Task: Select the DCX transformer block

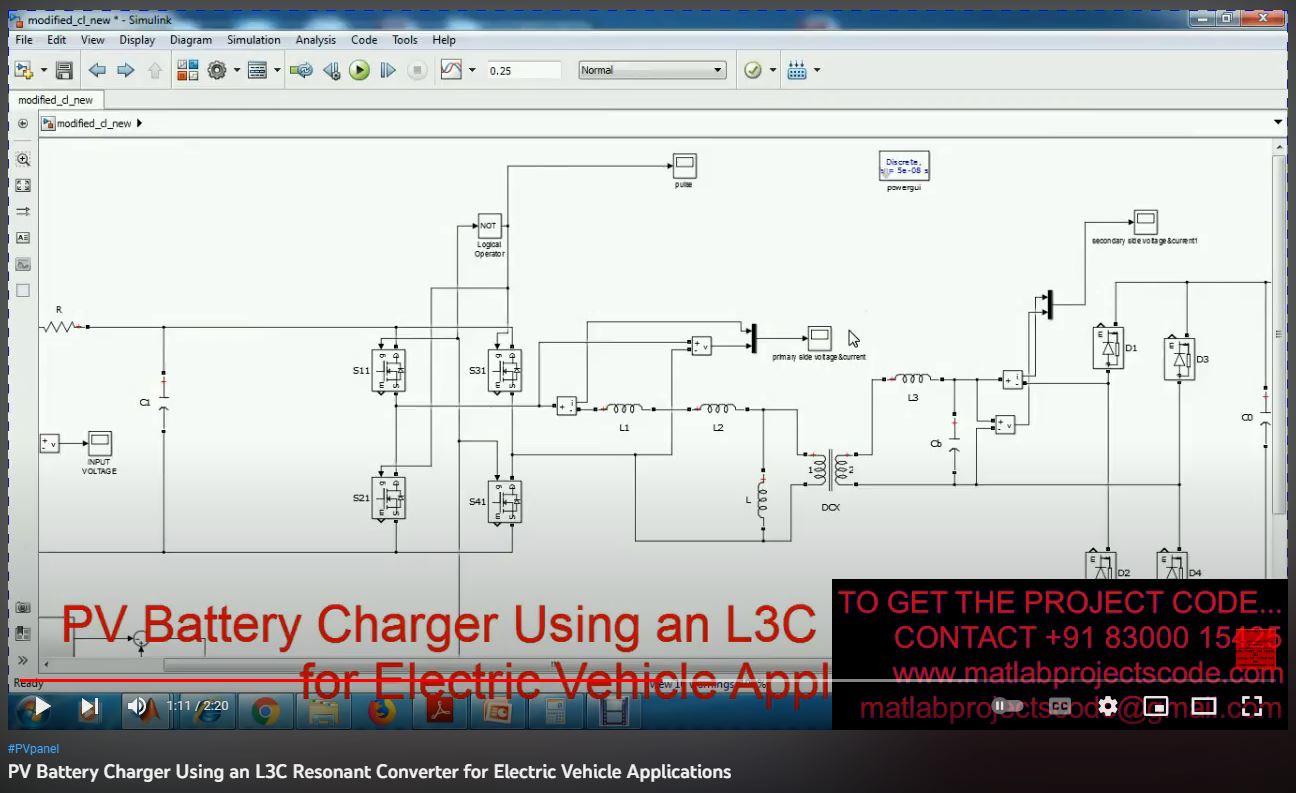Action: 831,469
